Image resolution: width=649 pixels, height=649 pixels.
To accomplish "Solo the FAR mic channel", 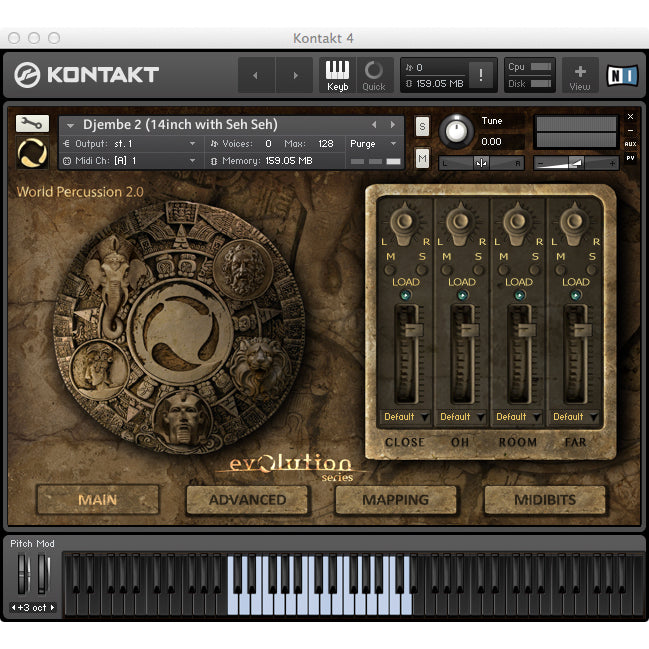I will [x=592, y=270].
